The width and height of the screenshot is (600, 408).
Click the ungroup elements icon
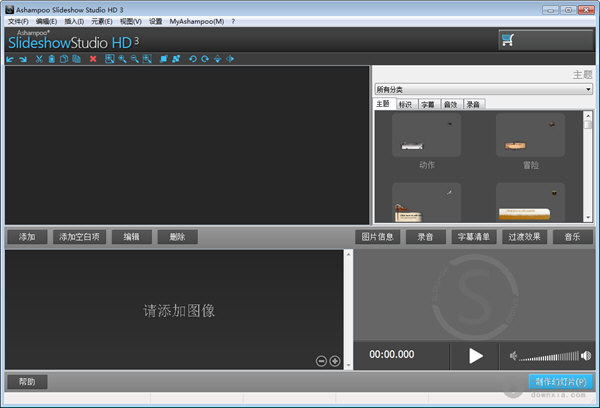coord(176,59)
